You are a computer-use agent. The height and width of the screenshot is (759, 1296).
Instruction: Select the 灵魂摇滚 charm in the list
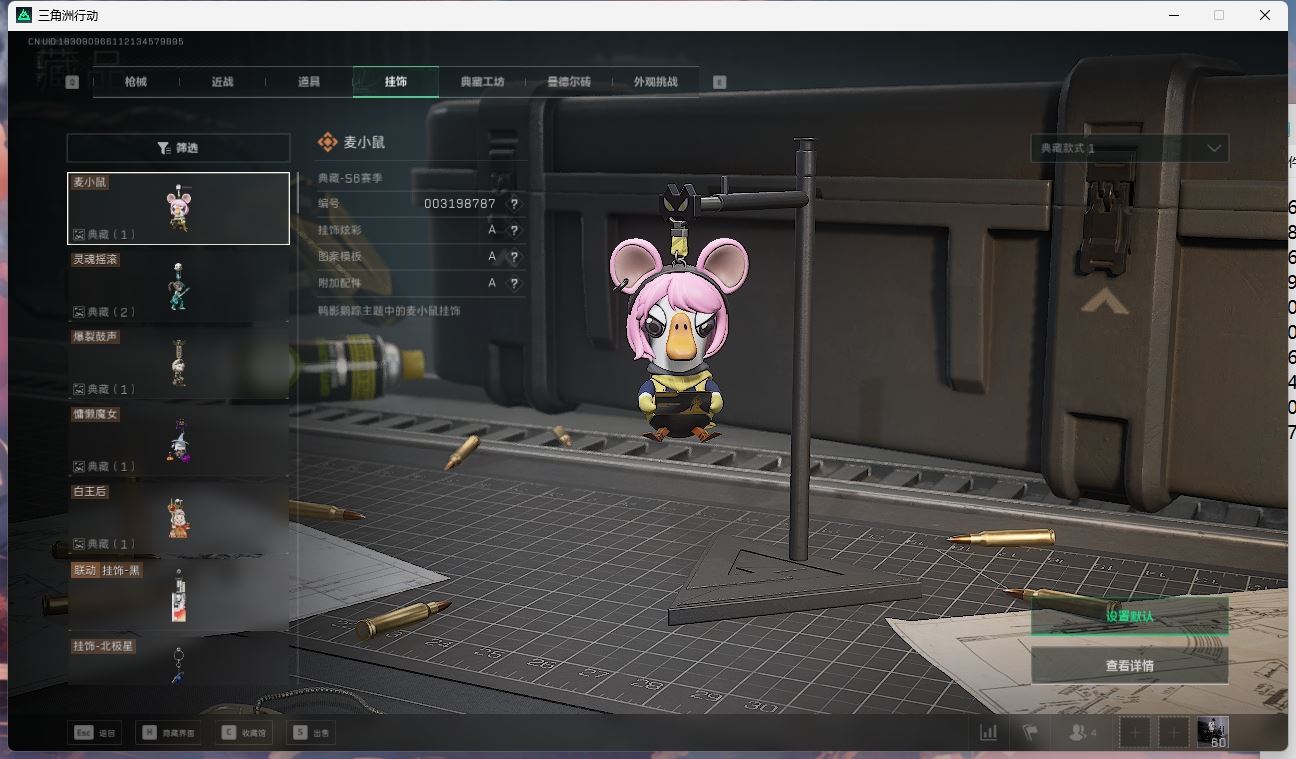pos(178,286)
